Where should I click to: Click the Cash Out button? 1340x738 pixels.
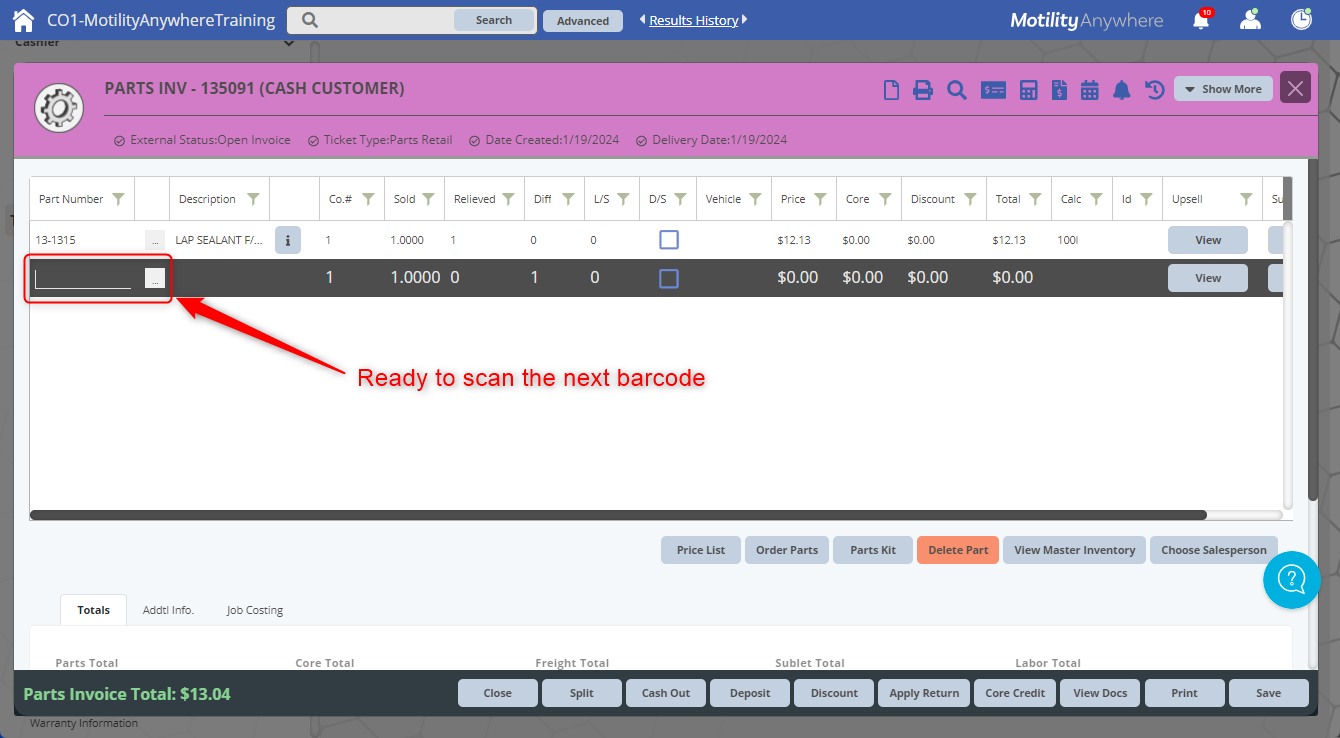(666, 693)
